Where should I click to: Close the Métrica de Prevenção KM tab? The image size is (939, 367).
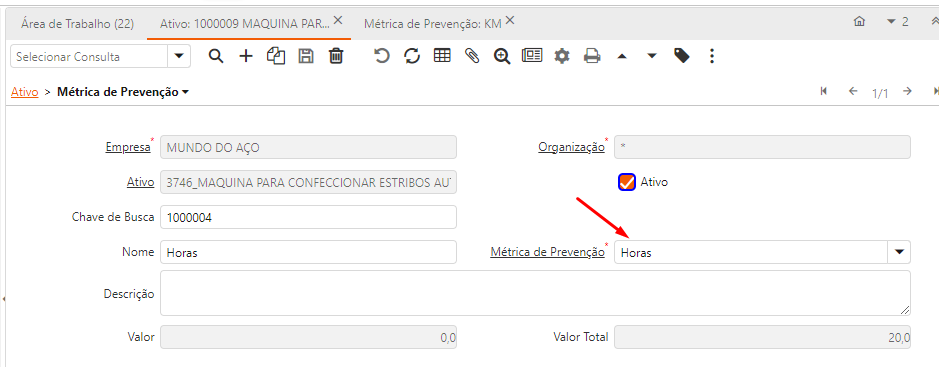510,21
